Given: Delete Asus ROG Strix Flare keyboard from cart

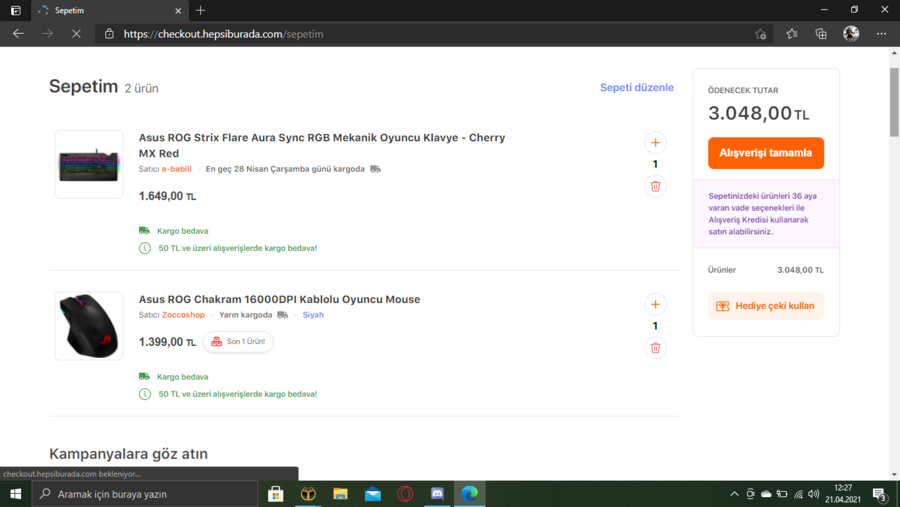Looking at the screenshot, I should click(x=655, y=186).
